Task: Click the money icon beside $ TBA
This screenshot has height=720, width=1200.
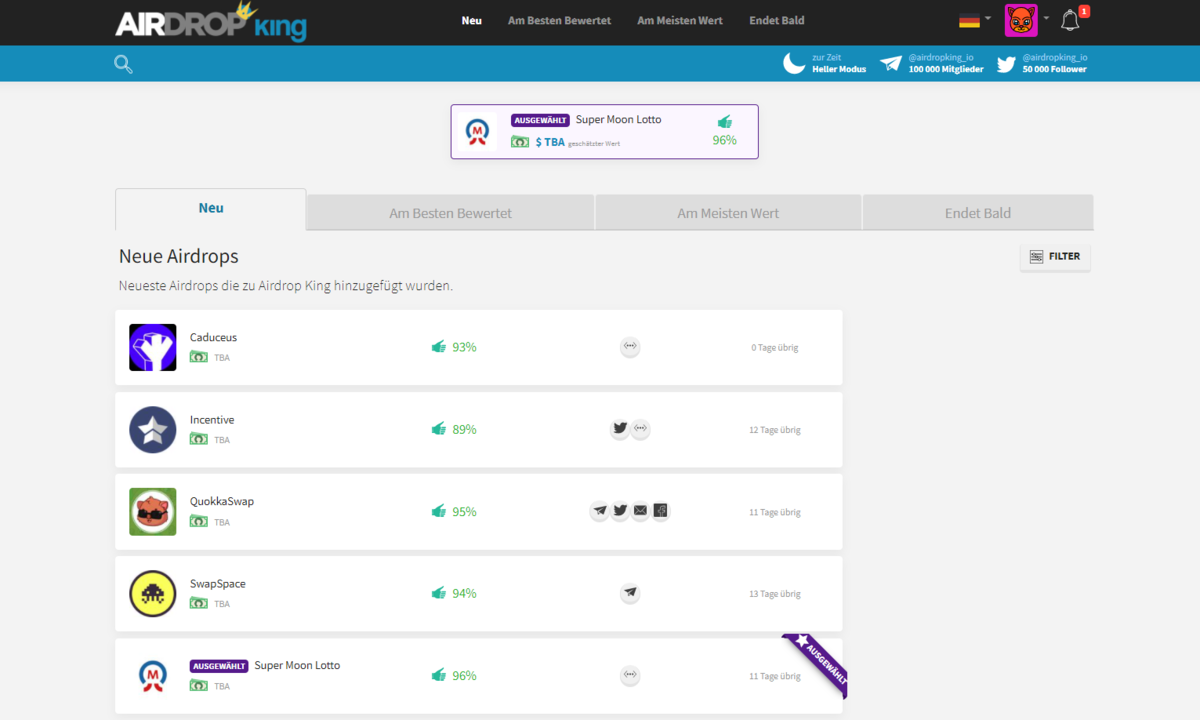Action: pyautogui.click(x=520, y=142)
